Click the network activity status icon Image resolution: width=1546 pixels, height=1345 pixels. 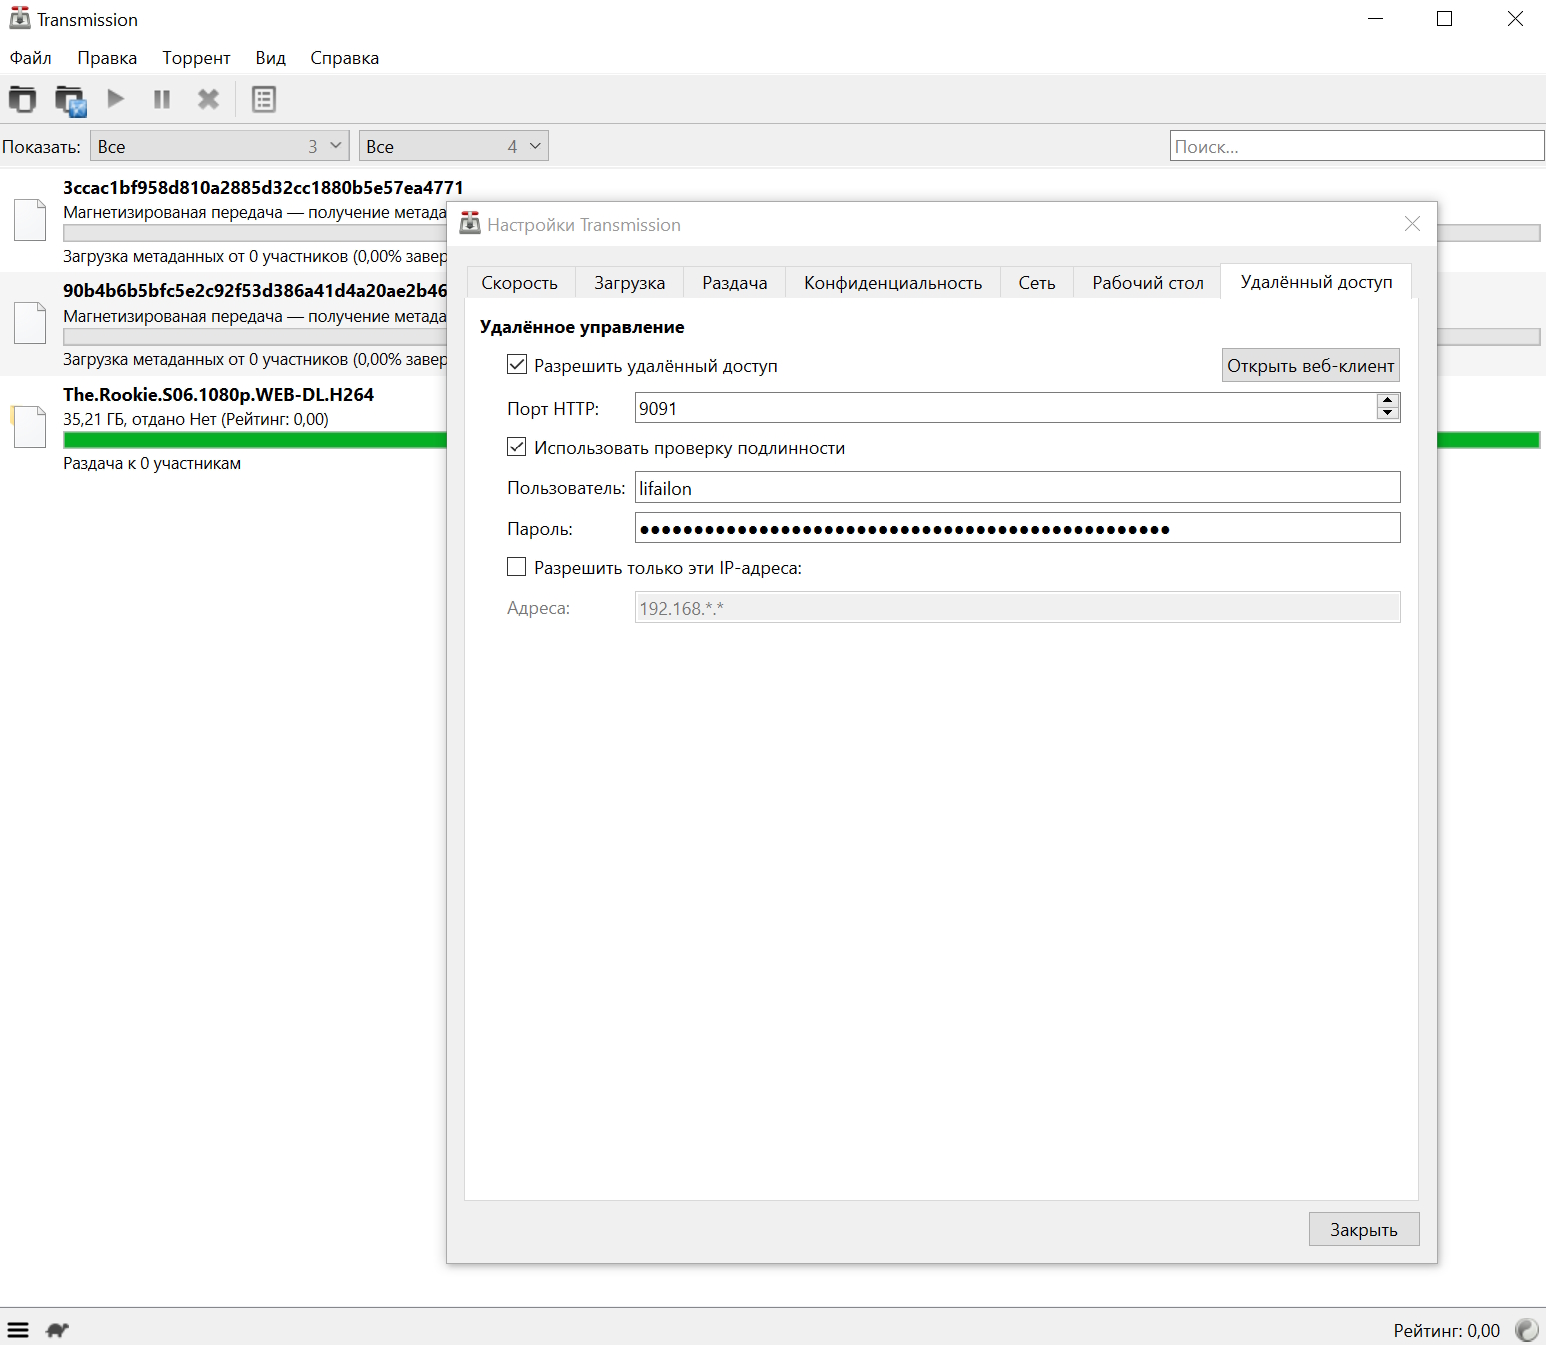coord(1526,1330)
